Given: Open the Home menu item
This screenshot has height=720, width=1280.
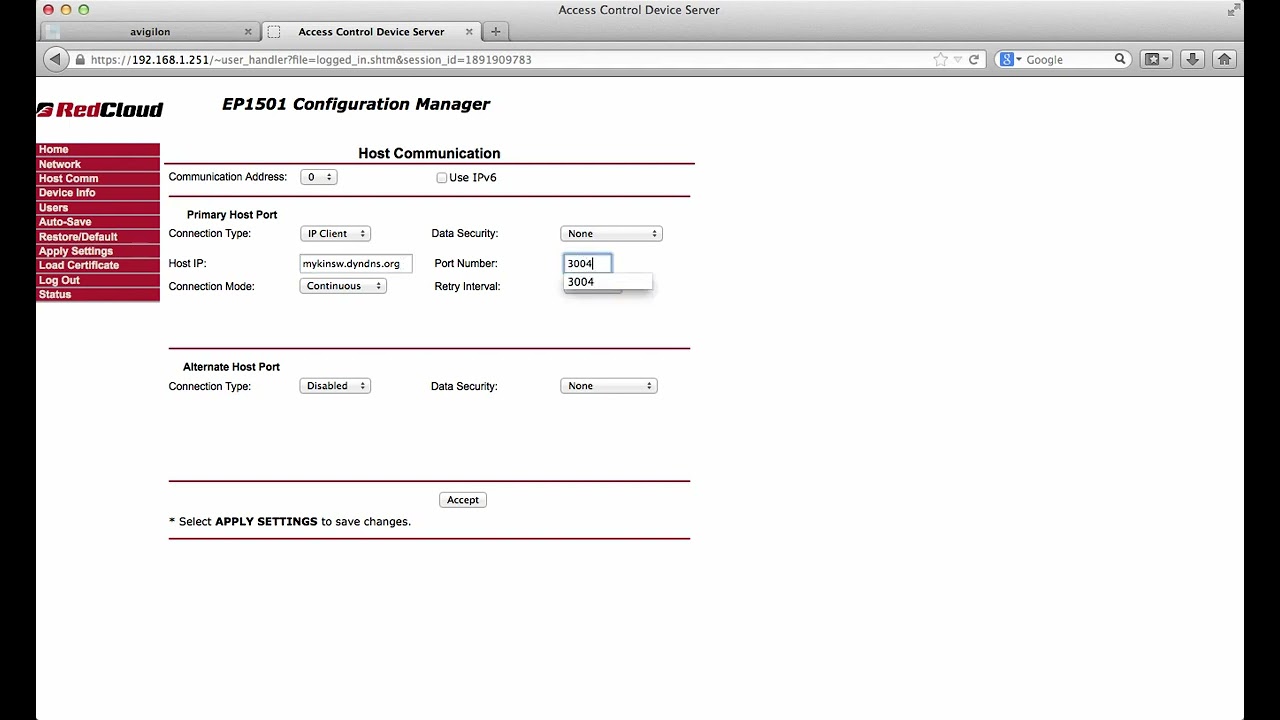Looking at the screenshot, I should (x=98, y=150).
